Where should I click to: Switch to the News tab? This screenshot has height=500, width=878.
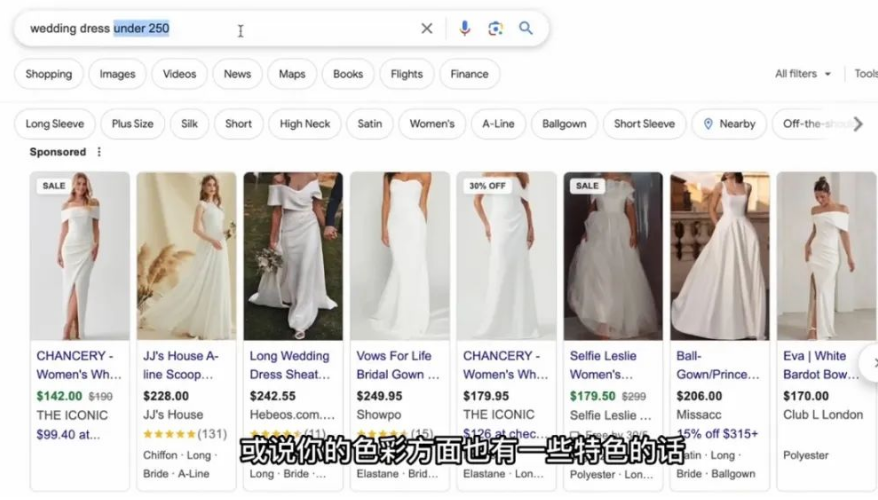(x=237, y=74)
